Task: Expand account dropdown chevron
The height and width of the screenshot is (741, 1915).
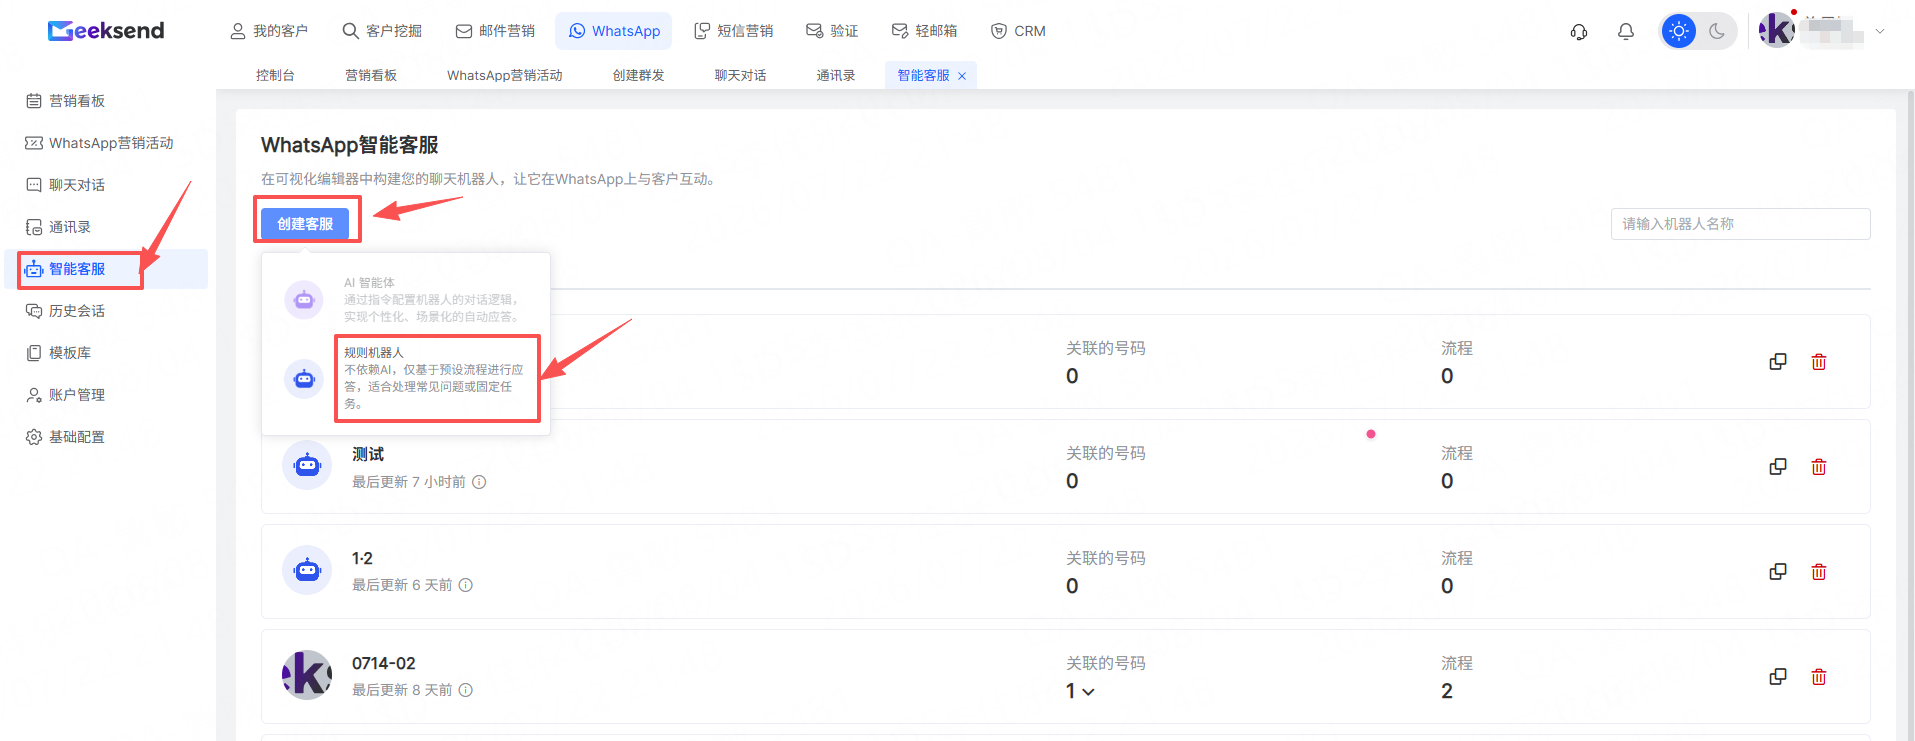Action: (1880, 32)
